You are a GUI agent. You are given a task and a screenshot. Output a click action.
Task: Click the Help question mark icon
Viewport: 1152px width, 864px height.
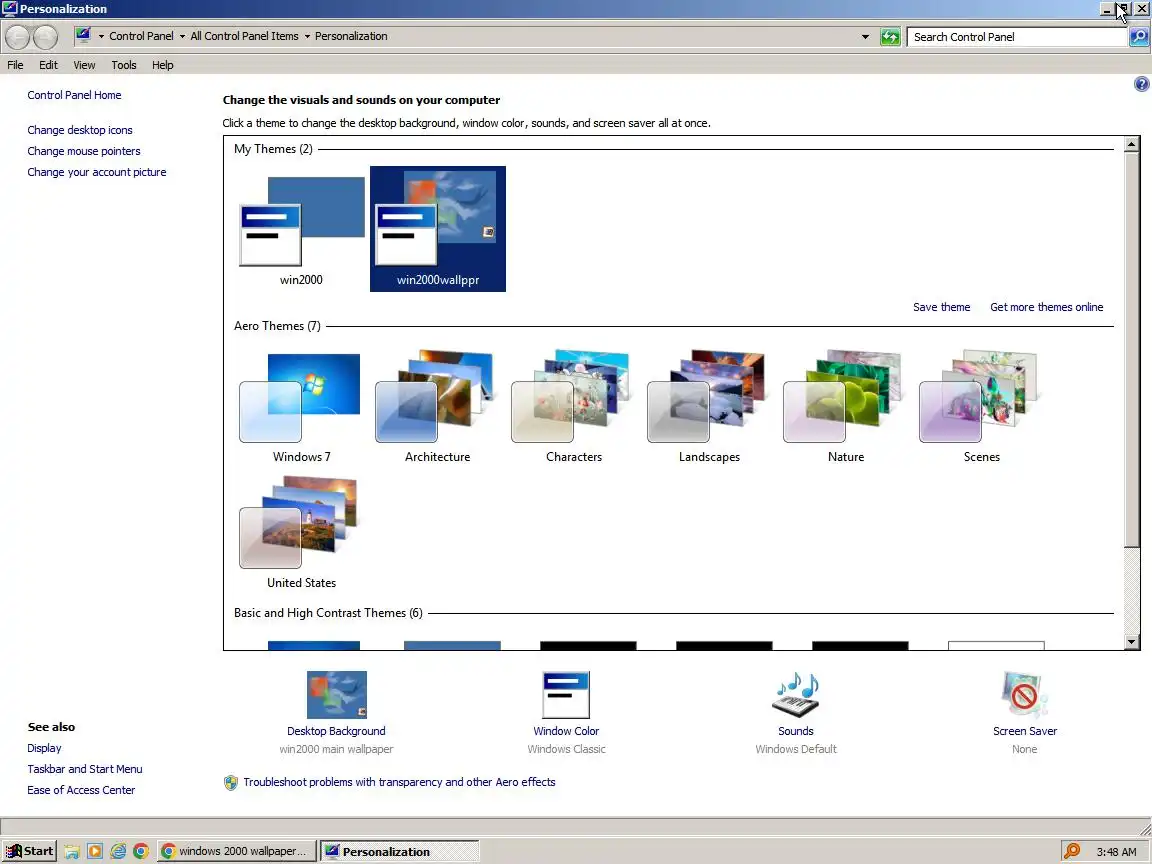click(1141, 84)
